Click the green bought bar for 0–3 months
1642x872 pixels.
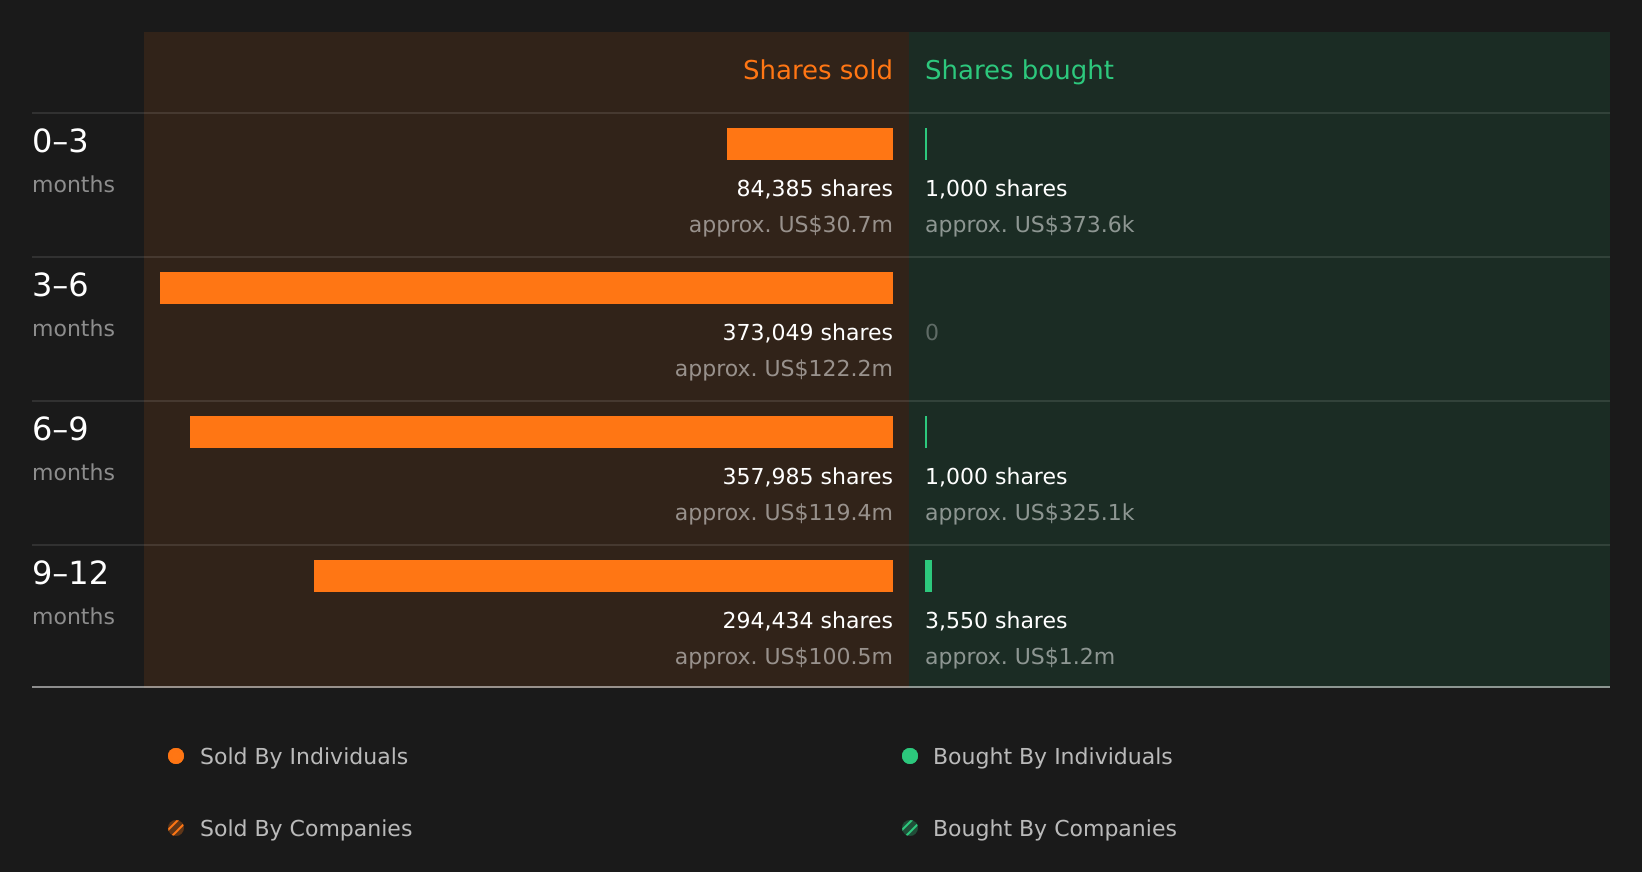tap(926, 144)
